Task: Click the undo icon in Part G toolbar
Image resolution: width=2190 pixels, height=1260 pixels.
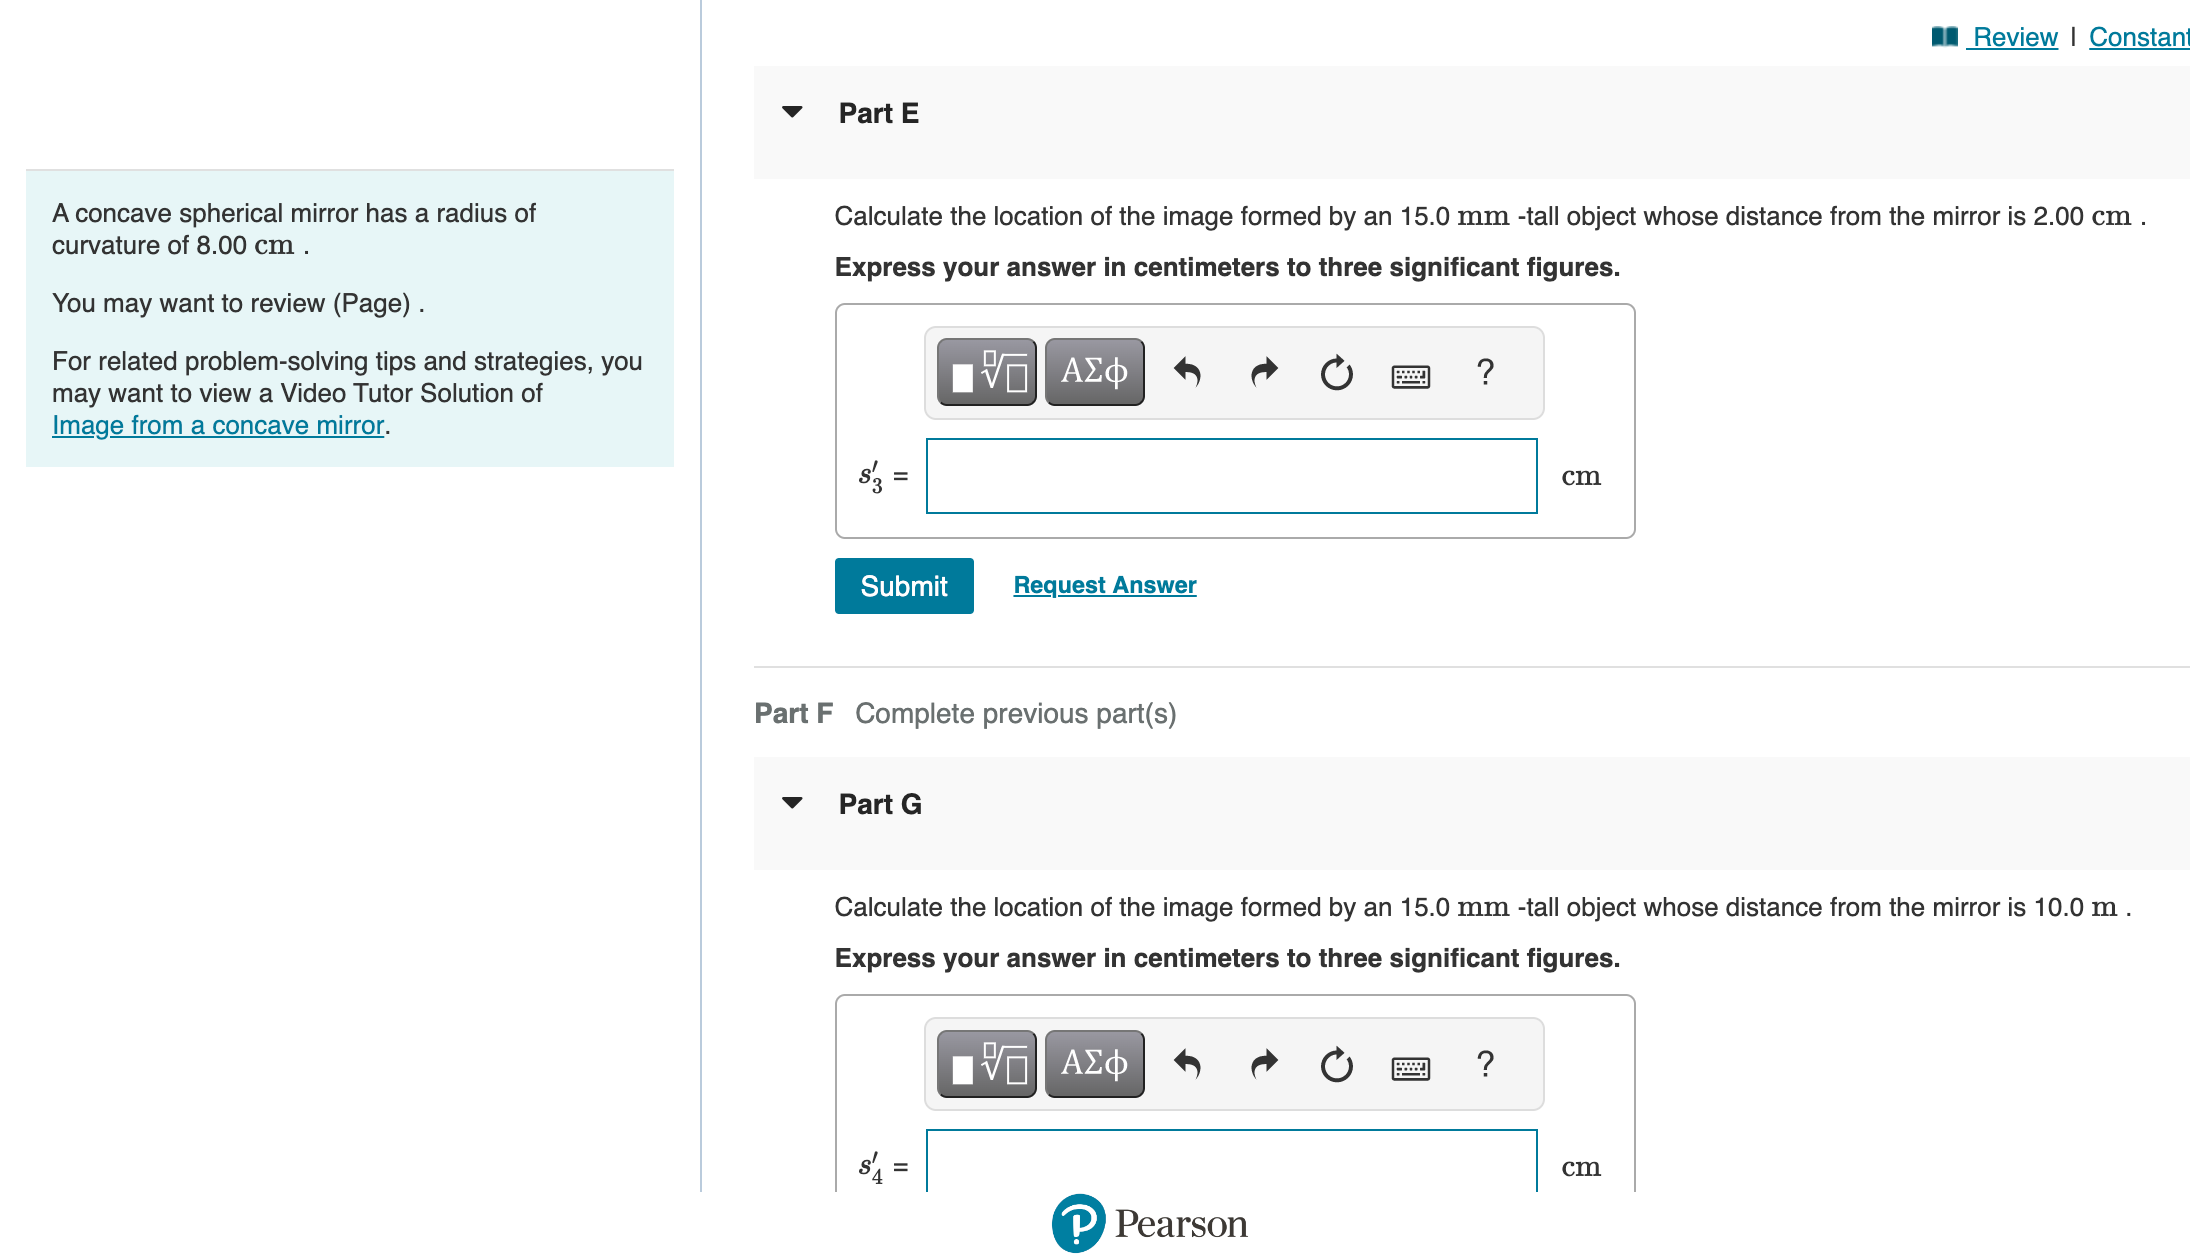Action: (1189, 1063)
